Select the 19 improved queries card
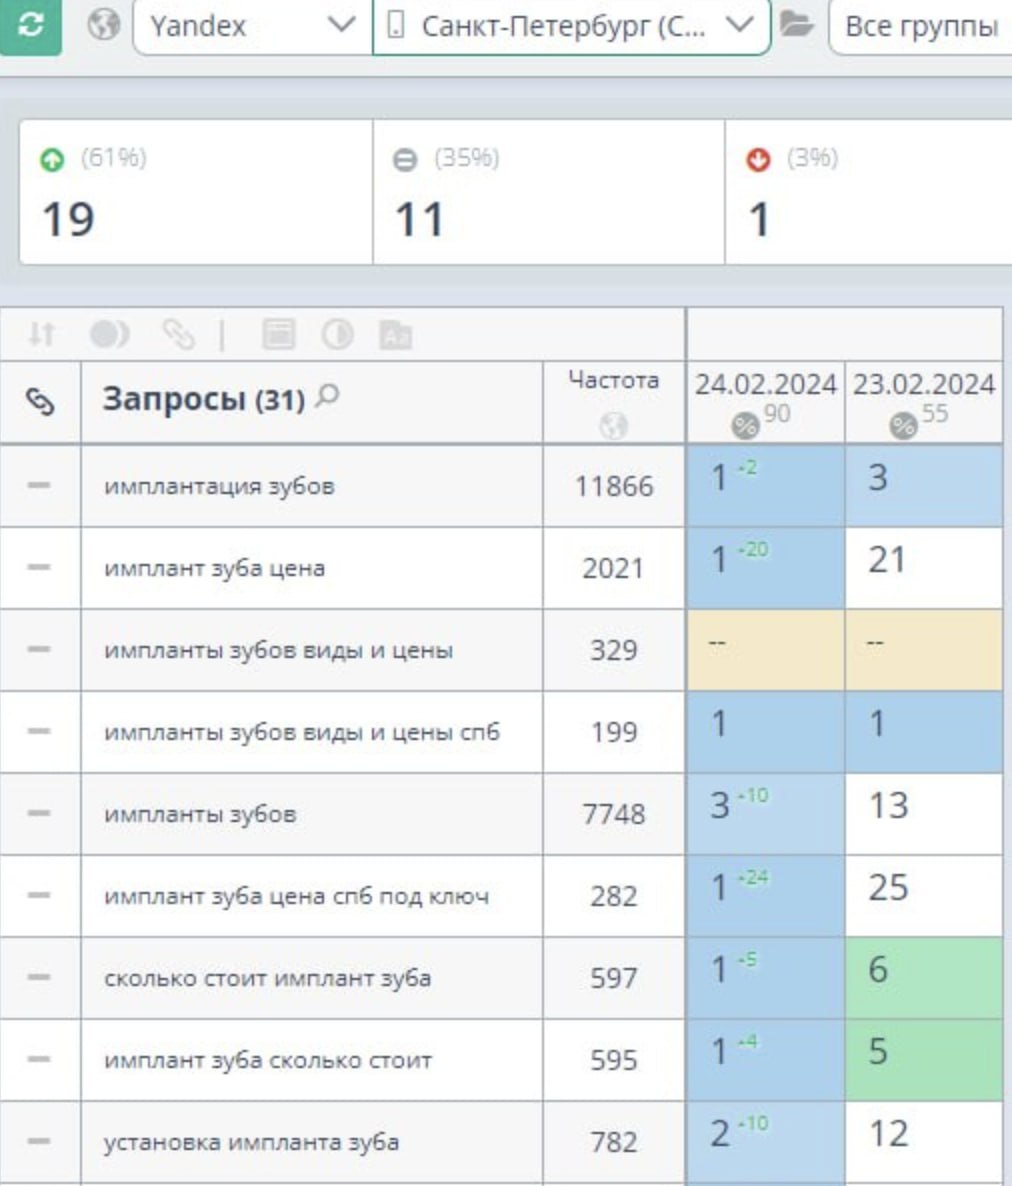Screen dimensions: 1012x1186 click(x=196, y=192)
